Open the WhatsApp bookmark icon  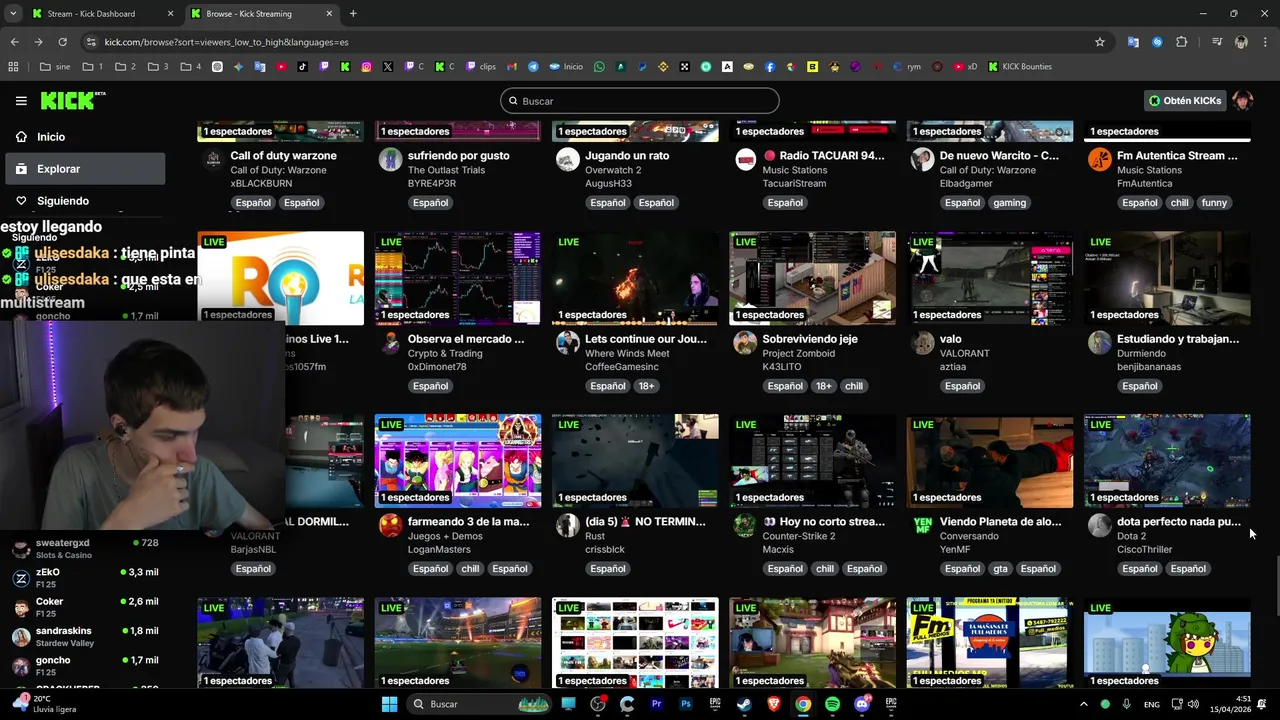599,67
